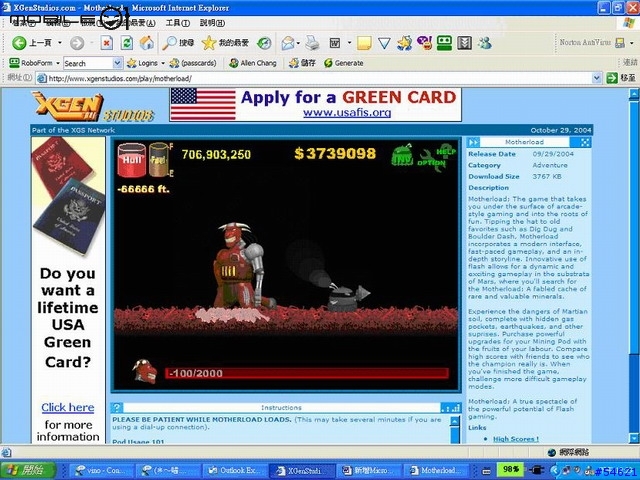Open the Edit with Word dropdown arrow
Screen dimensions: 640x480
(349, 42)
